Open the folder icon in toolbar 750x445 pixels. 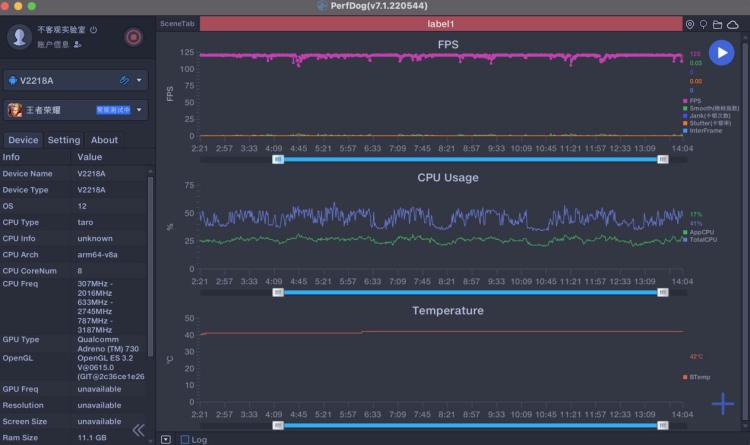click(717, 24)
